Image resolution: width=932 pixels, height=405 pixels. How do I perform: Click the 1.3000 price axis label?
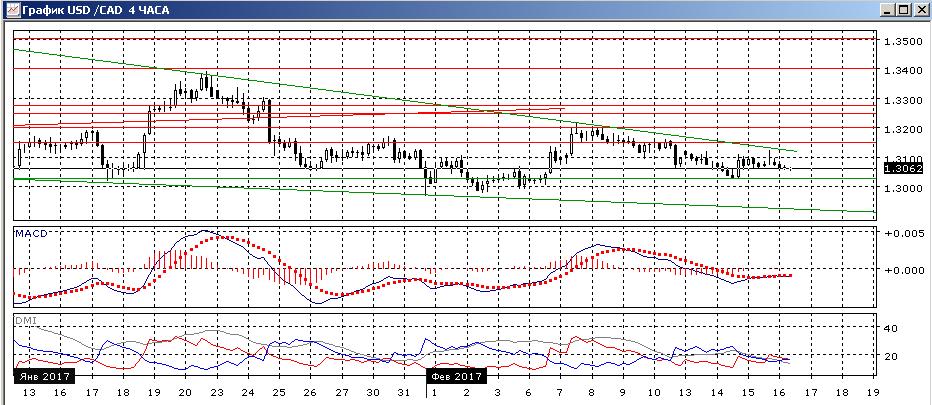click(x=903, y=188)
